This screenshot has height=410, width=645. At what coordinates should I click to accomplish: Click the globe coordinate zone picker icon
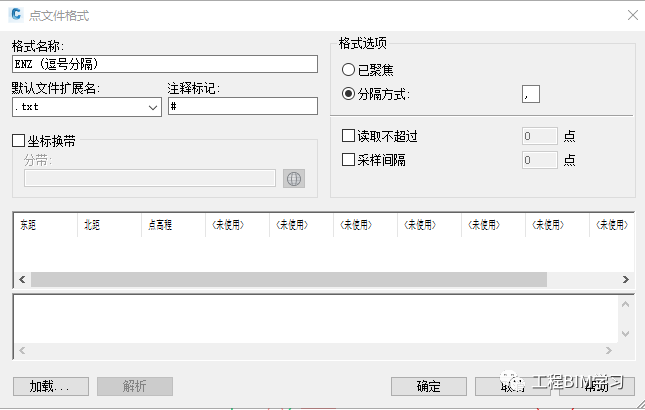coord(294,178)
